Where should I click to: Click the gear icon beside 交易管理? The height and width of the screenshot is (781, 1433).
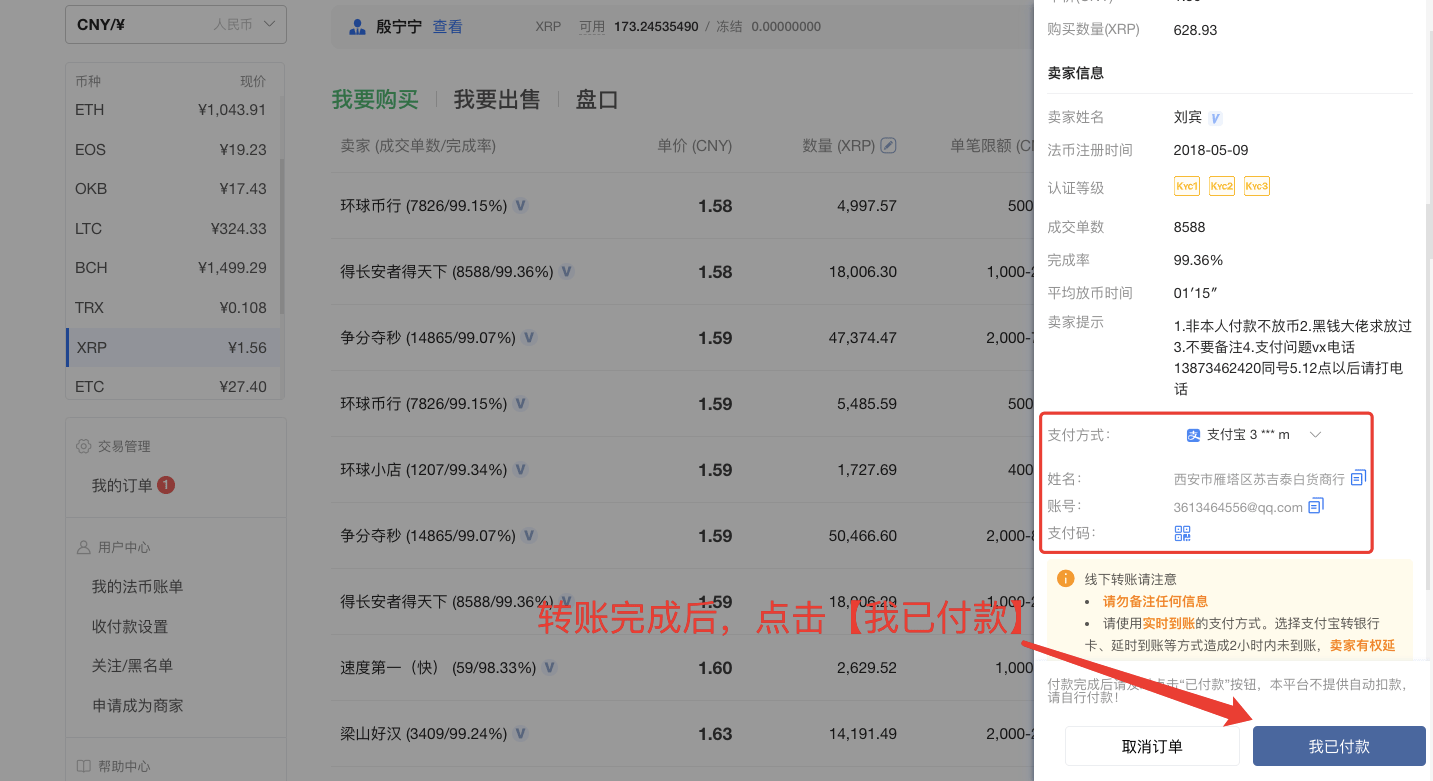83,446
